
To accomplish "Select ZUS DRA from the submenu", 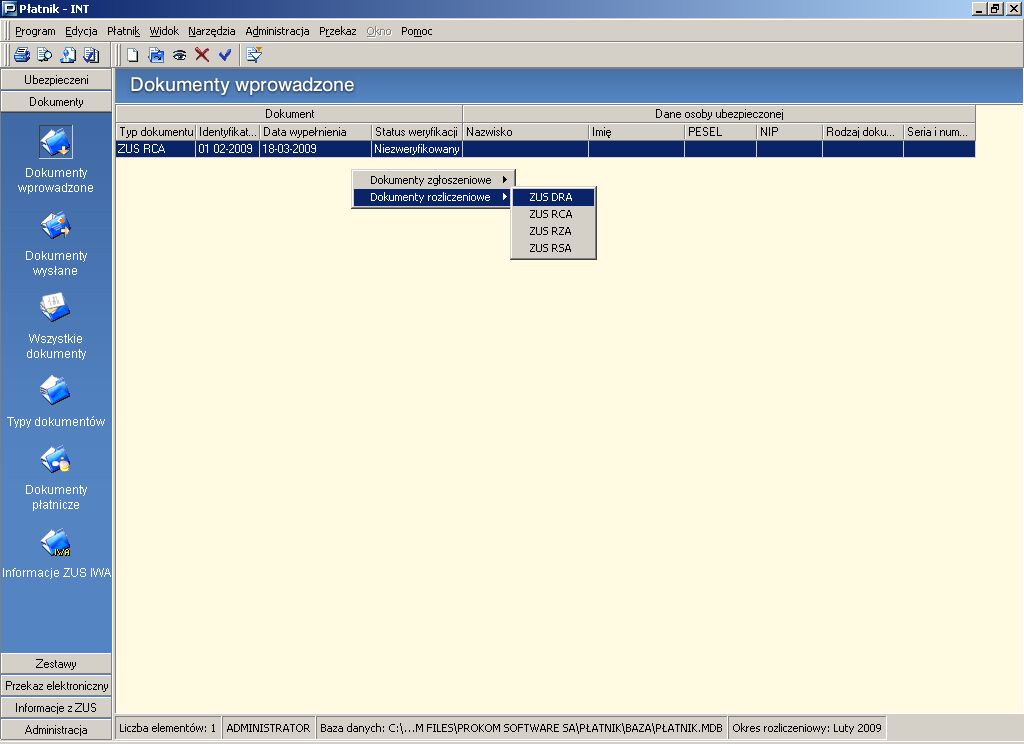I will click(553, 197).
